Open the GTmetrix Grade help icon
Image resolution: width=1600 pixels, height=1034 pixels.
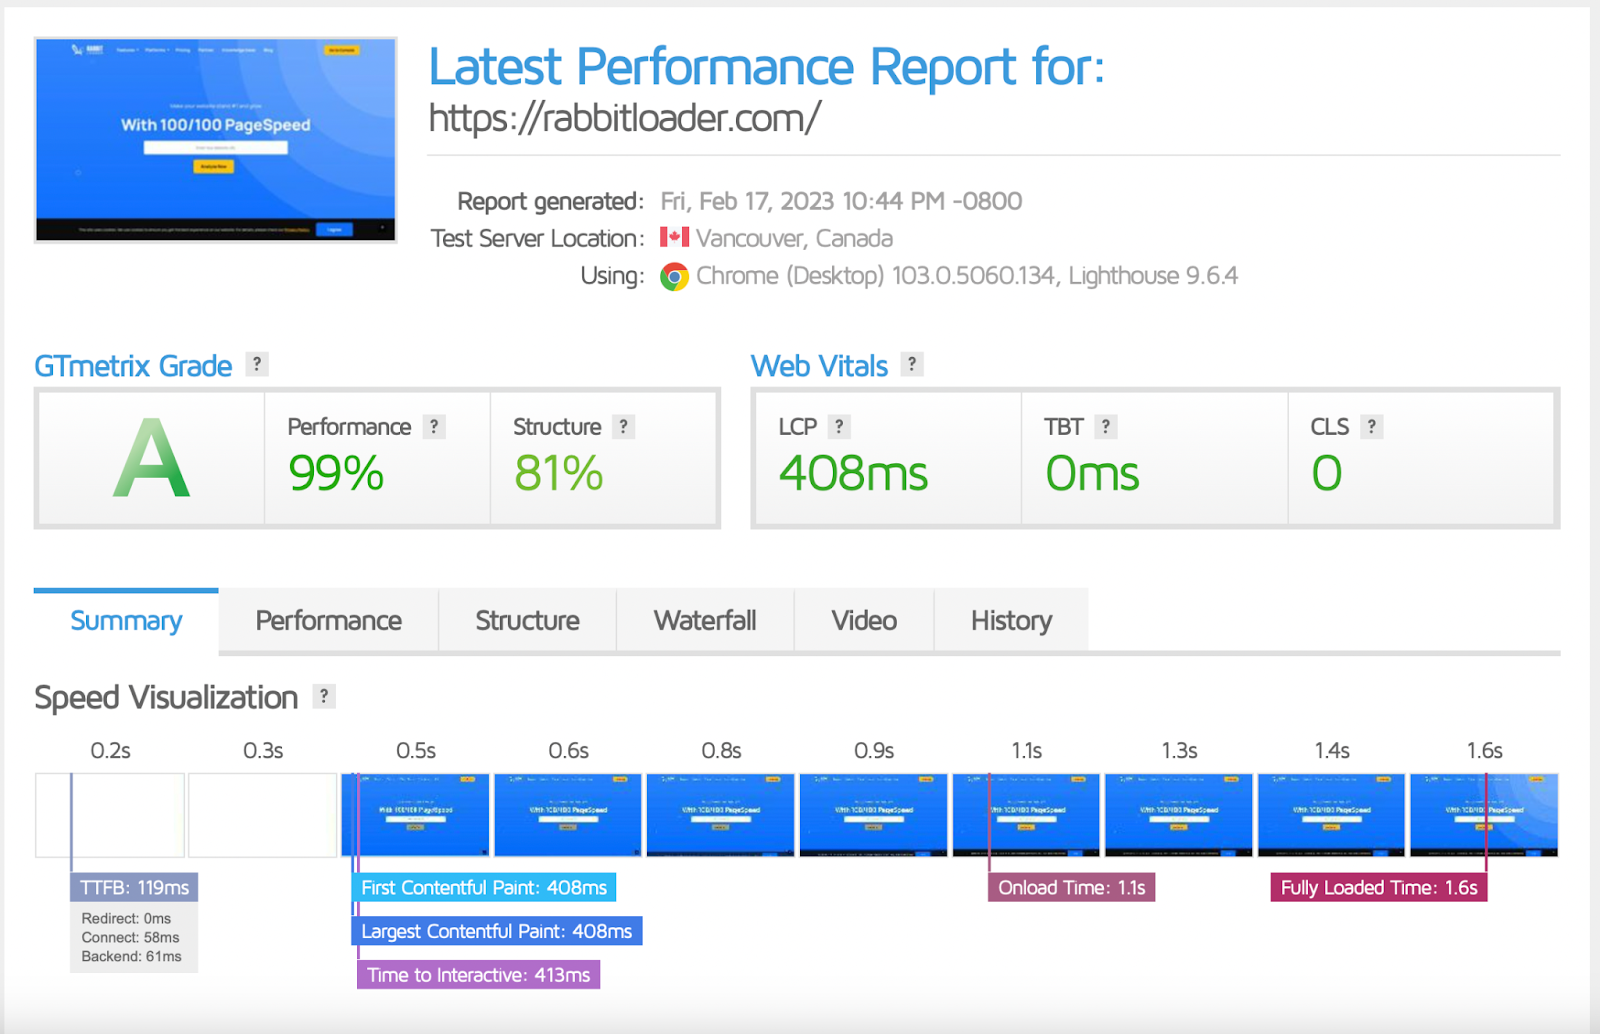[x=257, y=364]
